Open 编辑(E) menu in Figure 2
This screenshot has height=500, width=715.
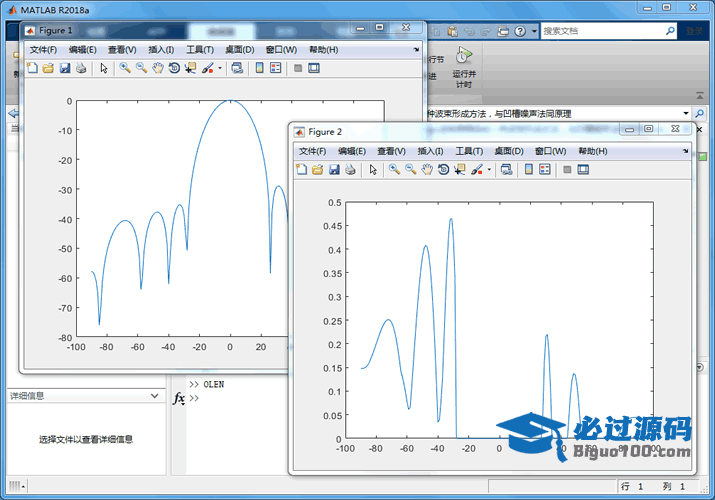(x=352, y=151)
